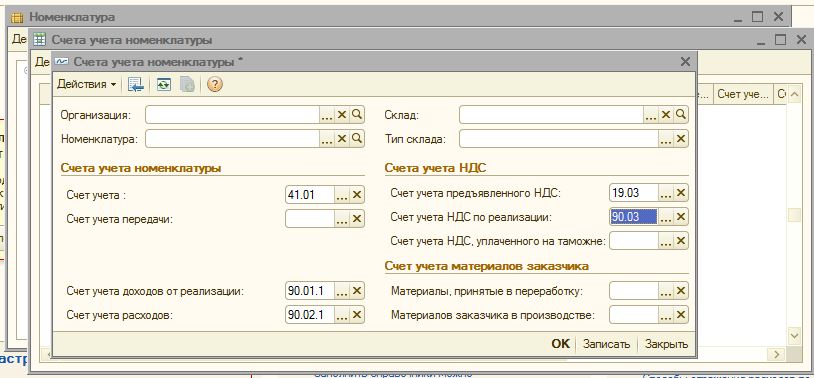Click into the Организация input field

coord(233,115)
